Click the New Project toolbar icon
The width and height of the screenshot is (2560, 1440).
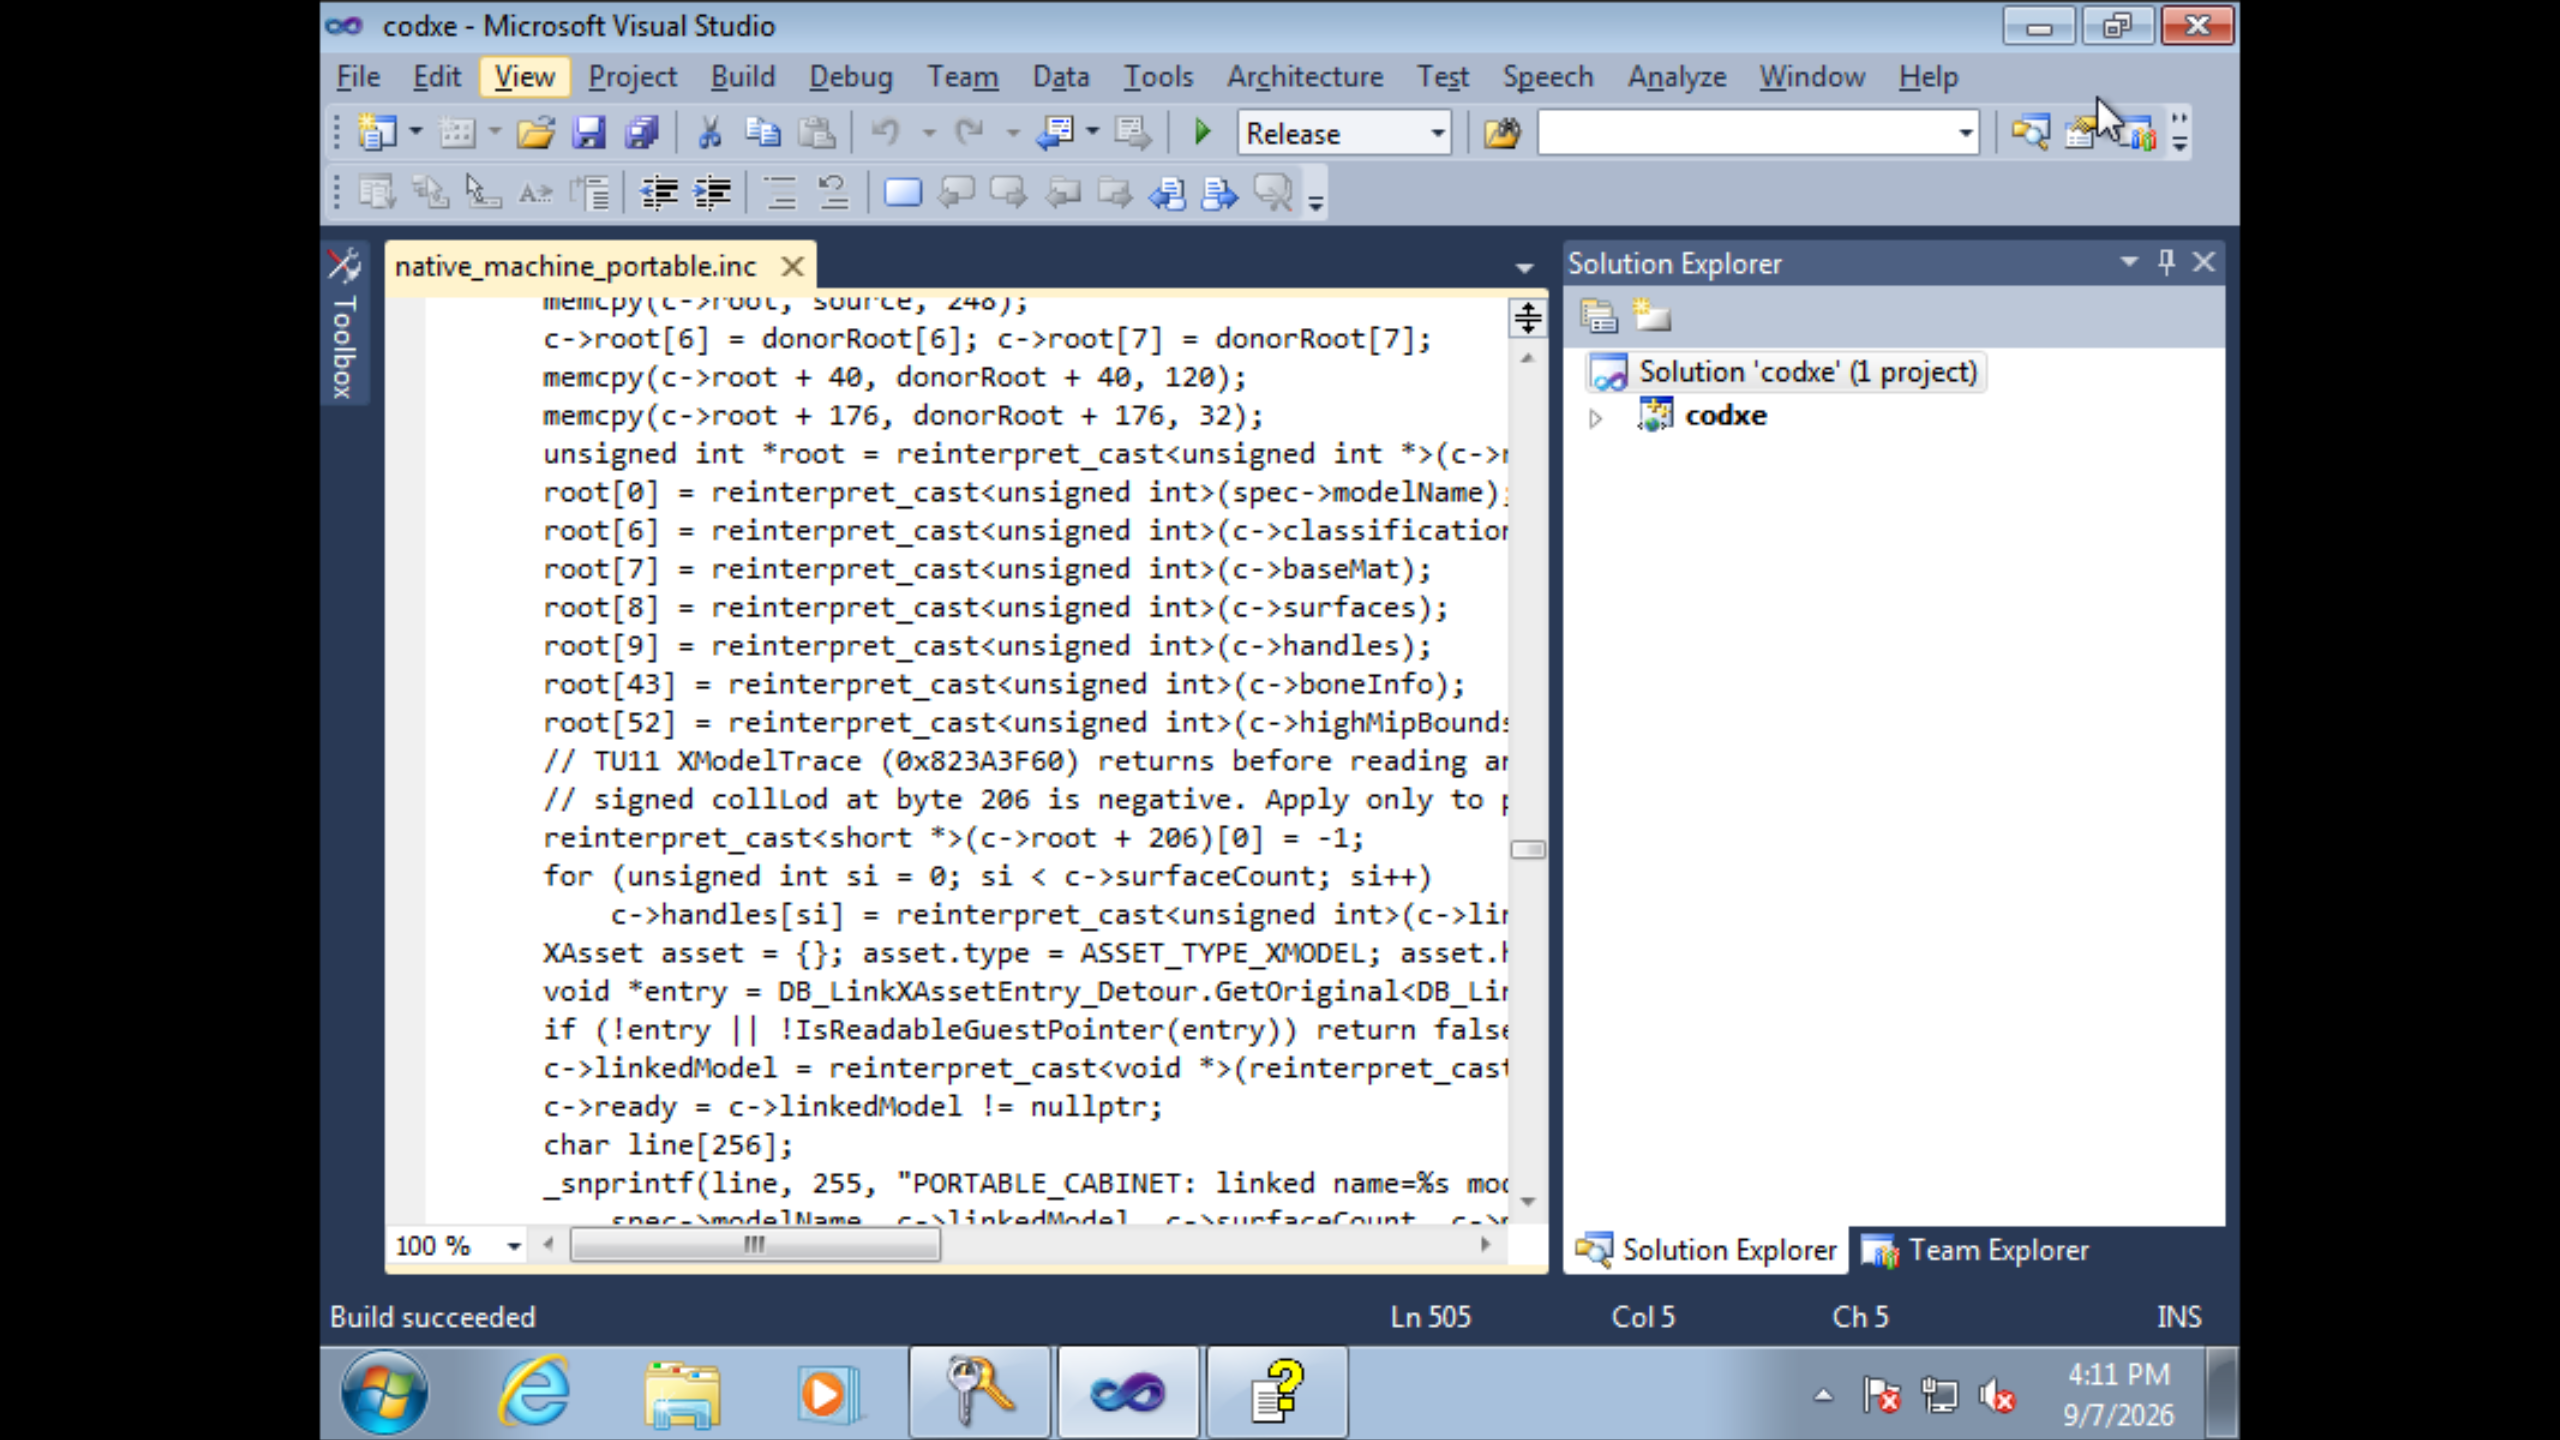[x=378, y=132]
